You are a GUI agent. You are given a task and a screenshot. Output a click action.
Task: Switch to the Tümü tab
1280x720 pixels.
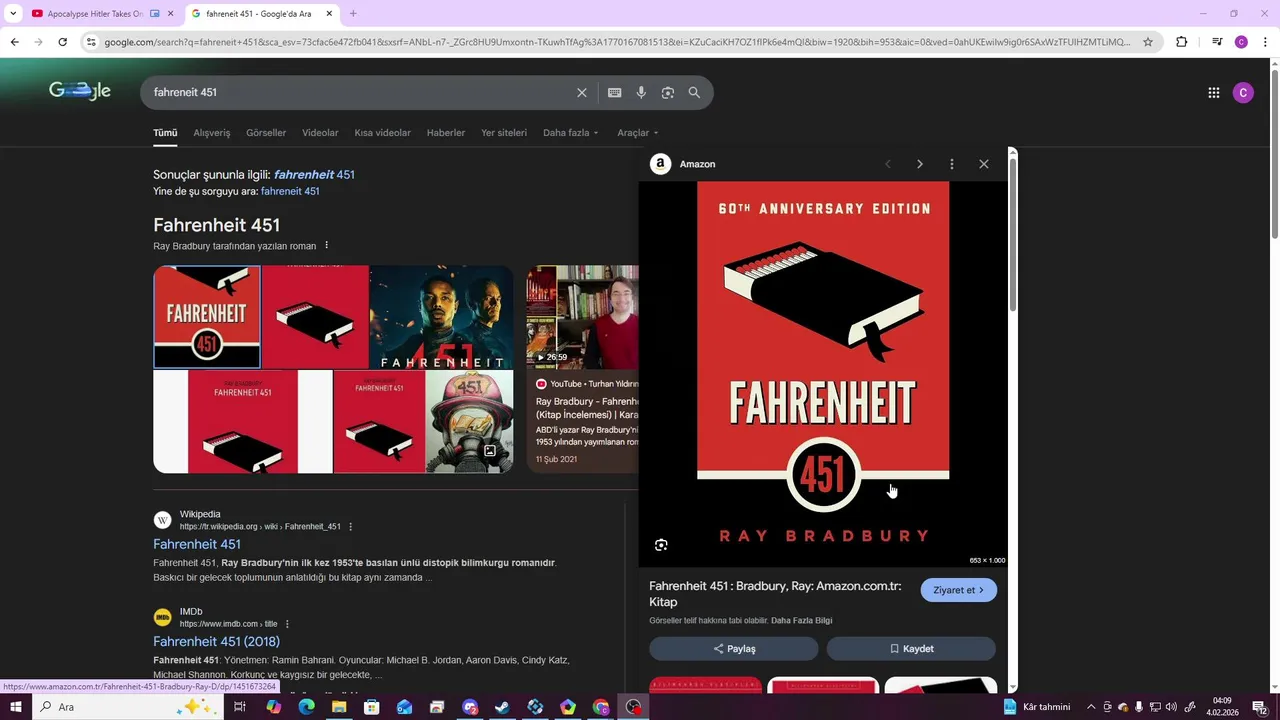tap(165, 133)
